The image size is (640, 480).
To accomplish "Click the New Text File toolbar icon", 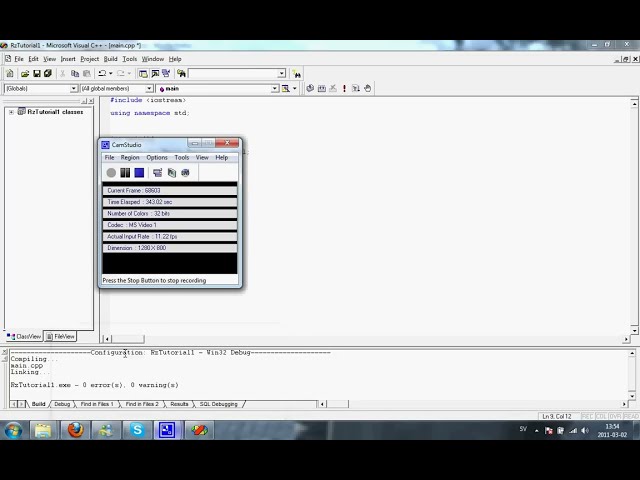I will pyautogui.click(x=10, y=73).
